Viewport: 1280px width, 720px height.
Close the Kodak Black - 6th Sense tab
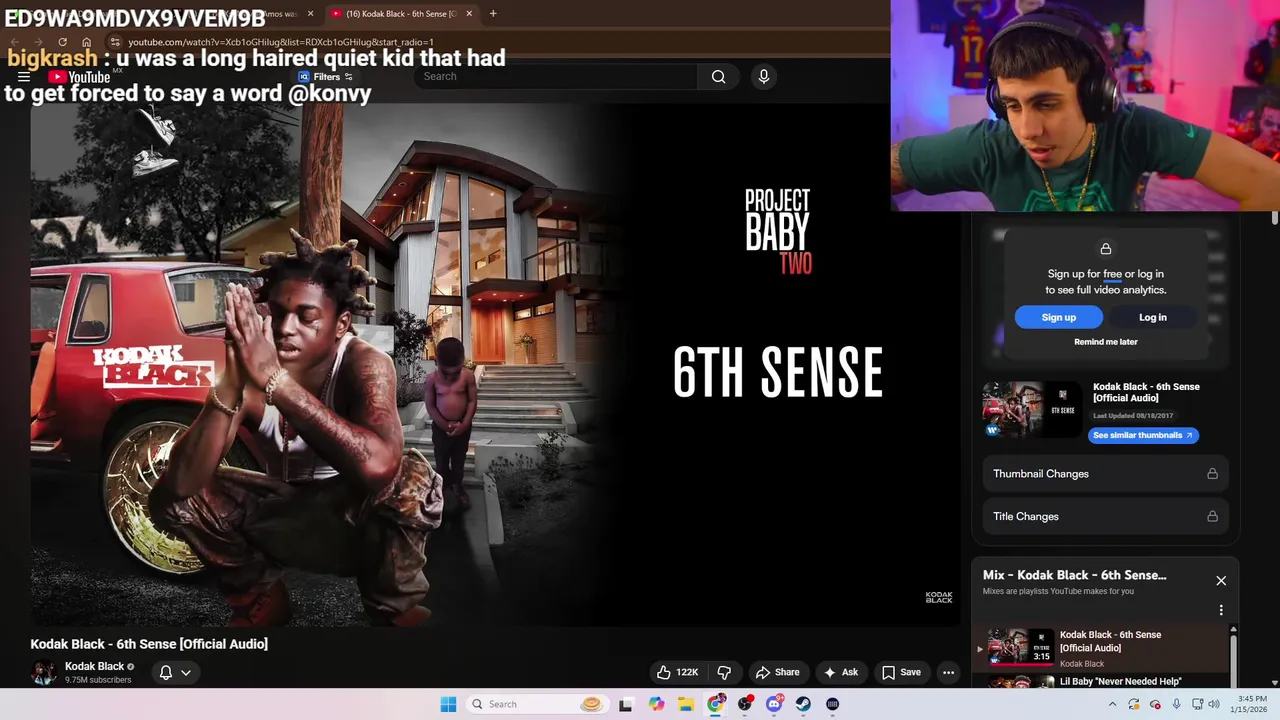click(469, 14)
